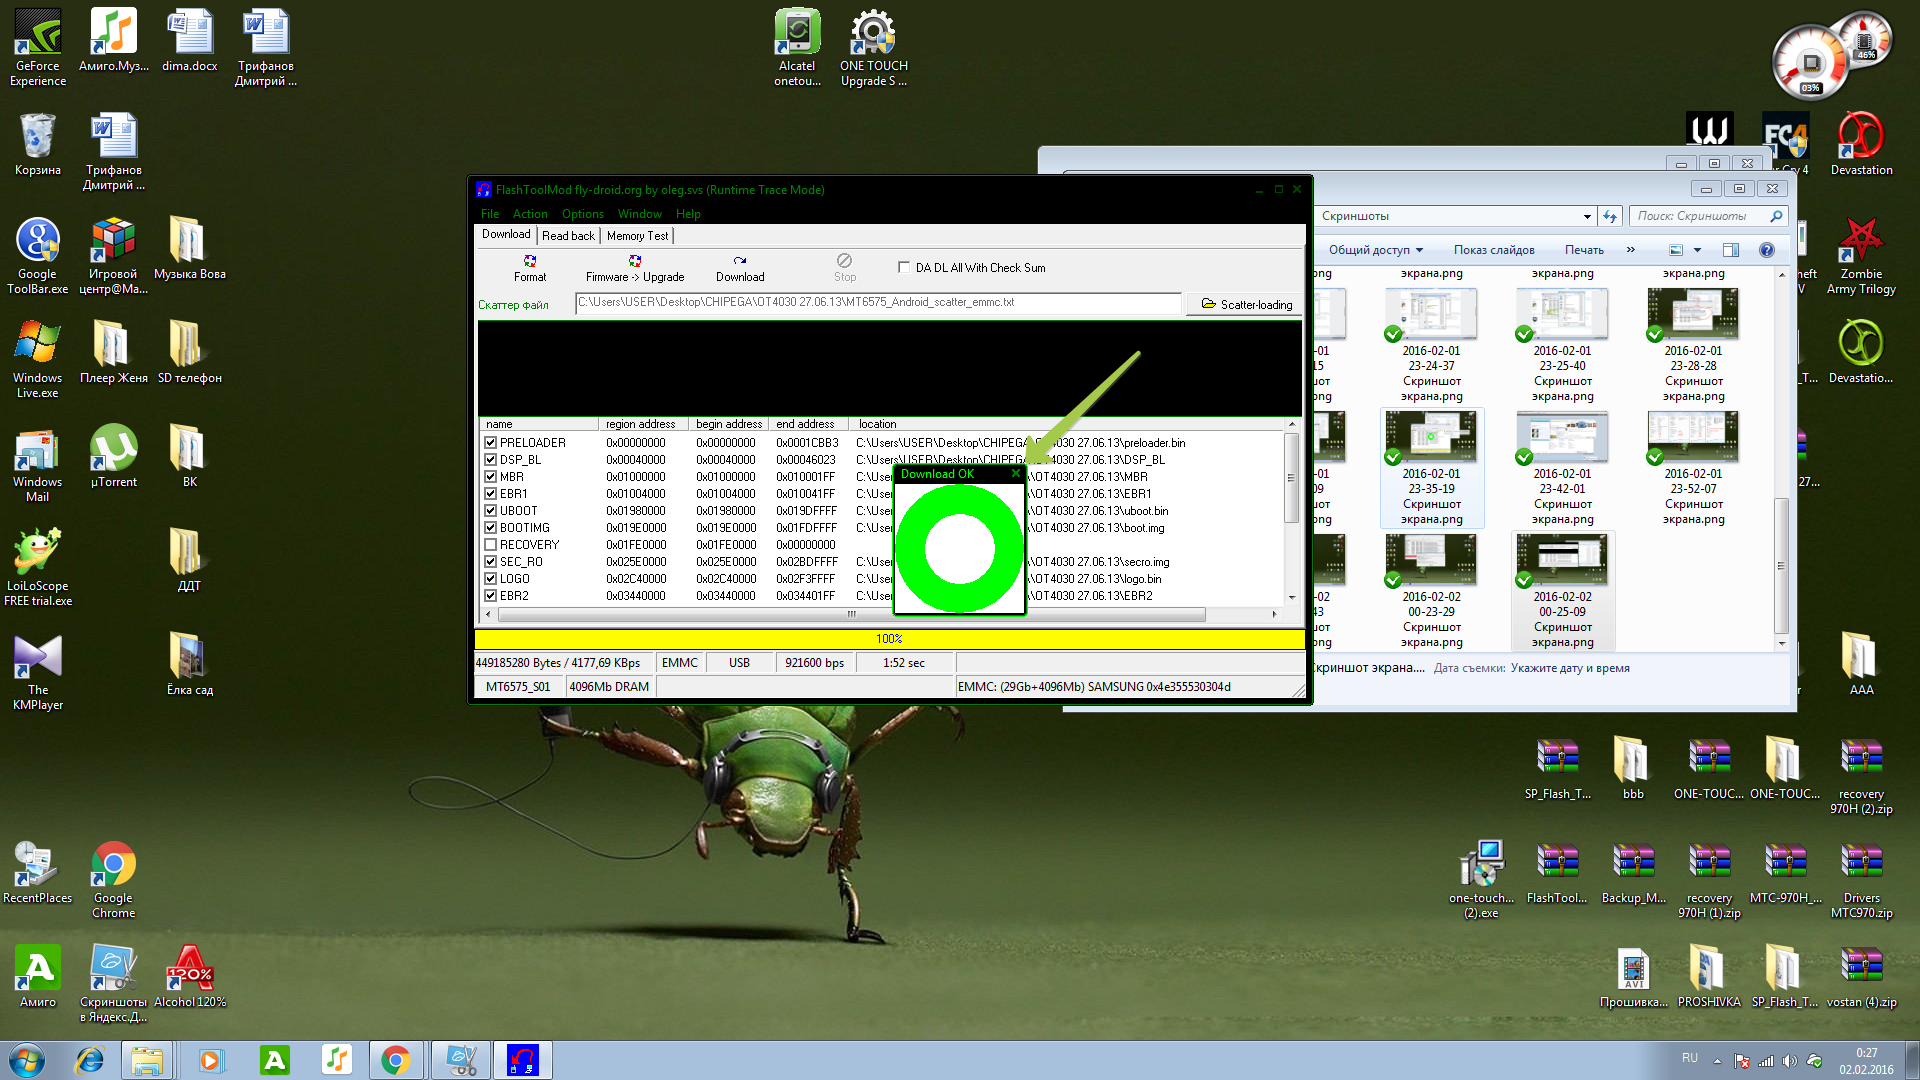Check the RECOVERY partition checkbox
The image size is (1920, 1080).
coord(491,545)
